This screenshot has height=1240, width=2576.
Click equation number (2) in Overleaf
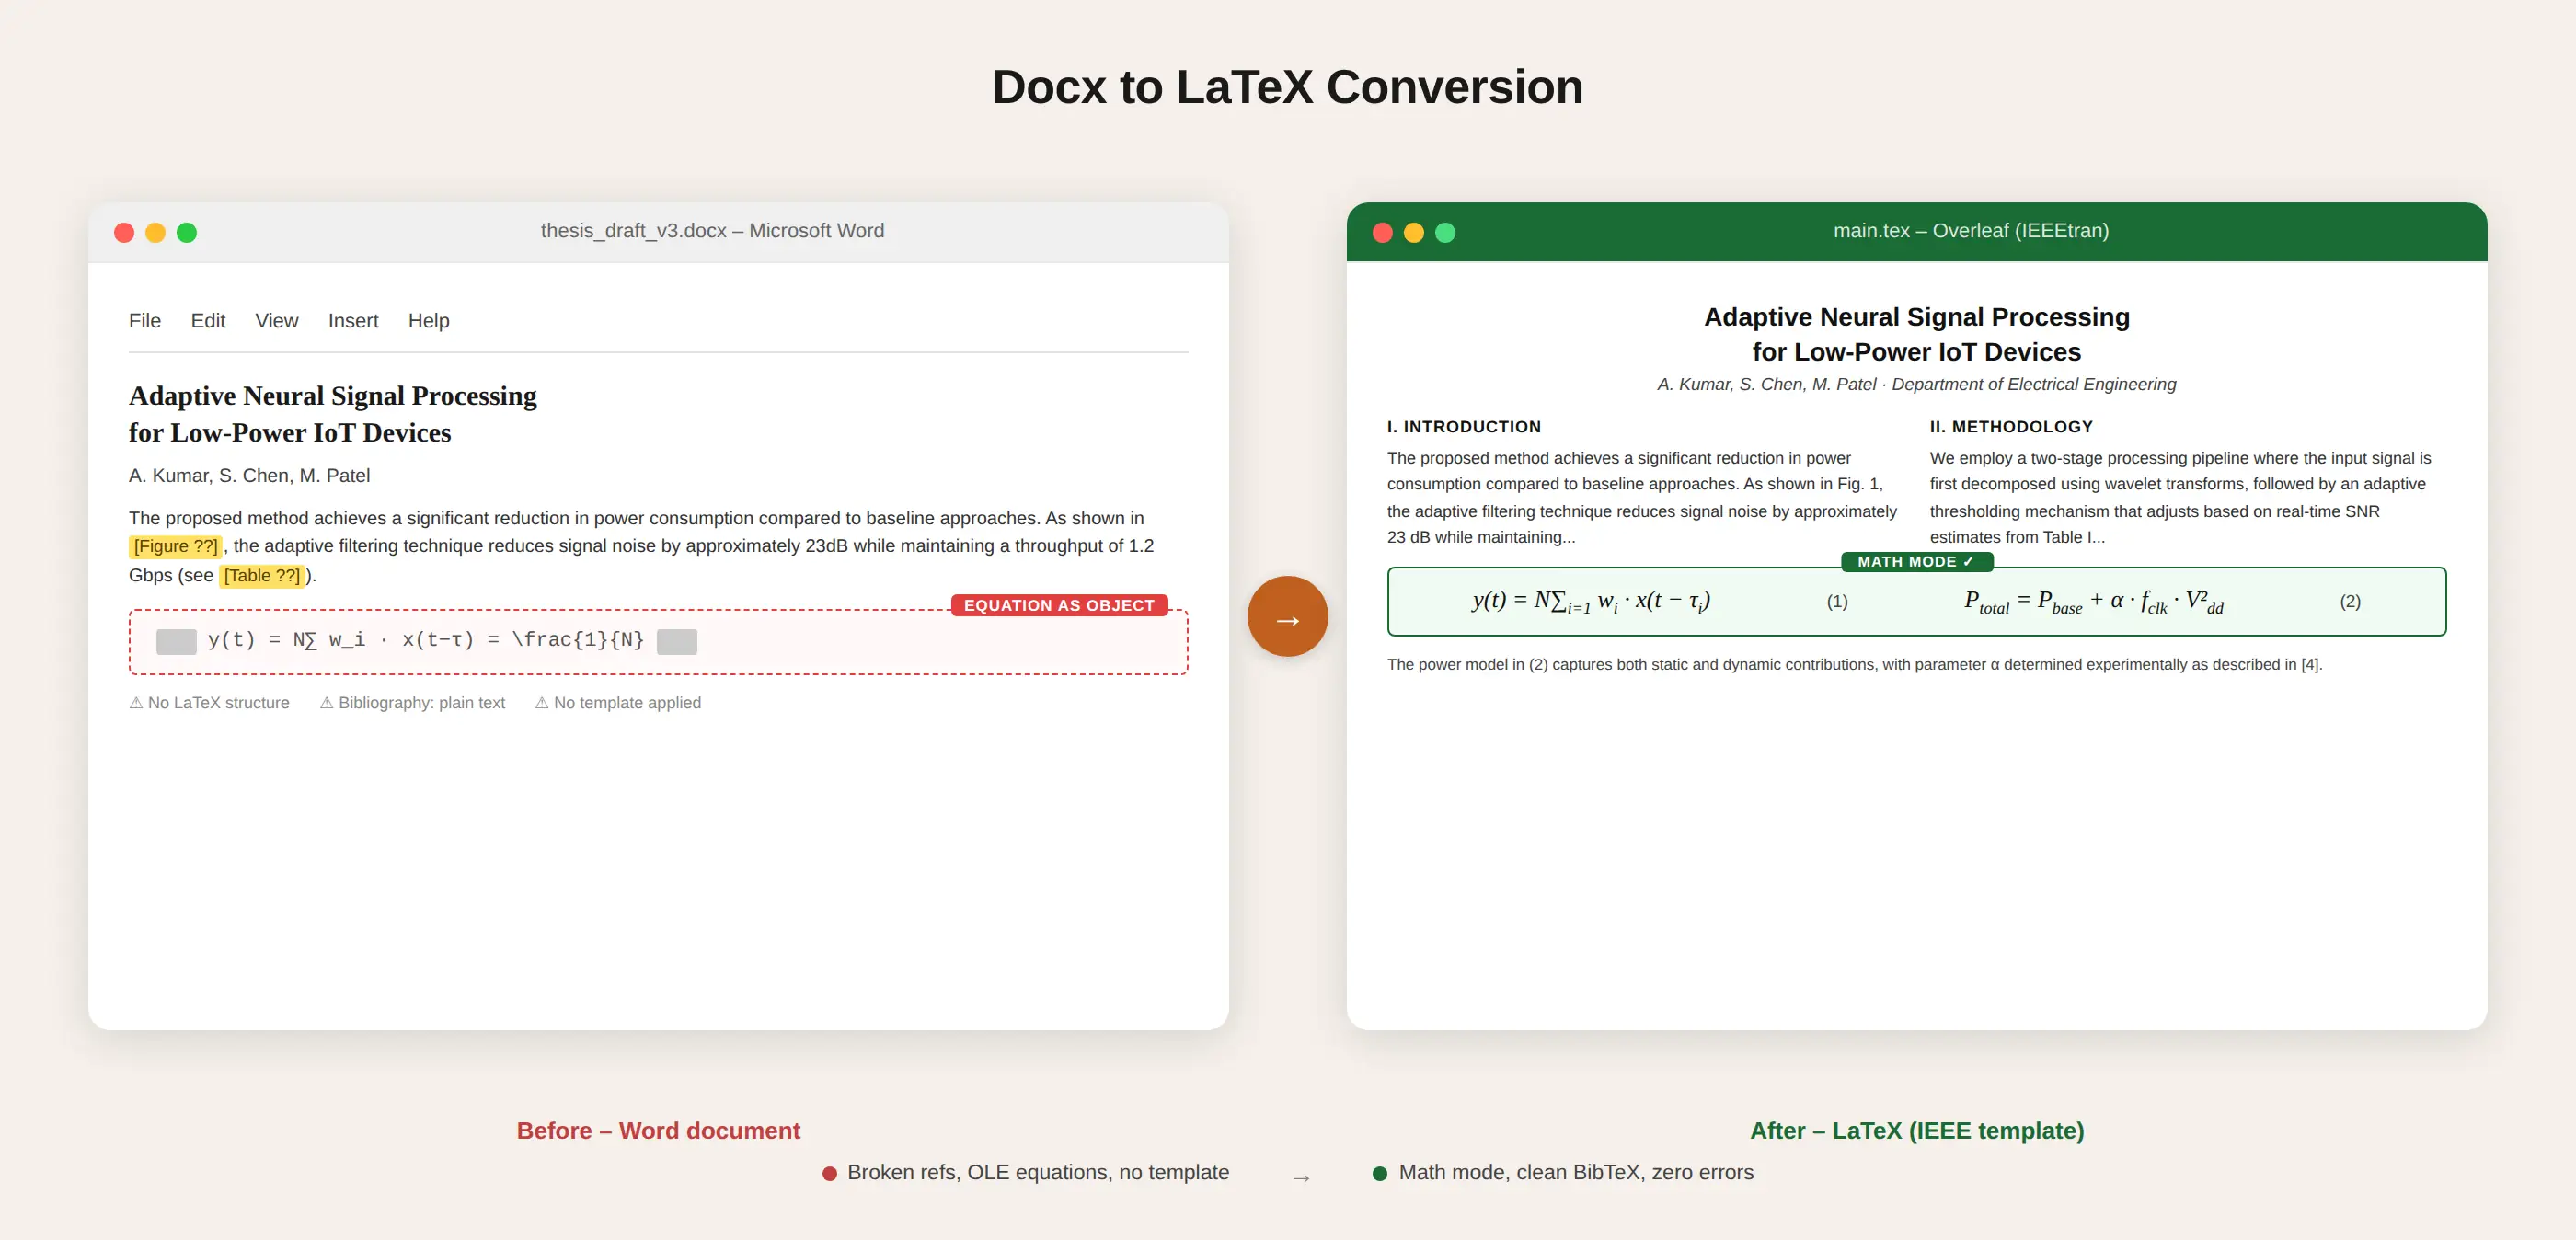point(2350,601)
